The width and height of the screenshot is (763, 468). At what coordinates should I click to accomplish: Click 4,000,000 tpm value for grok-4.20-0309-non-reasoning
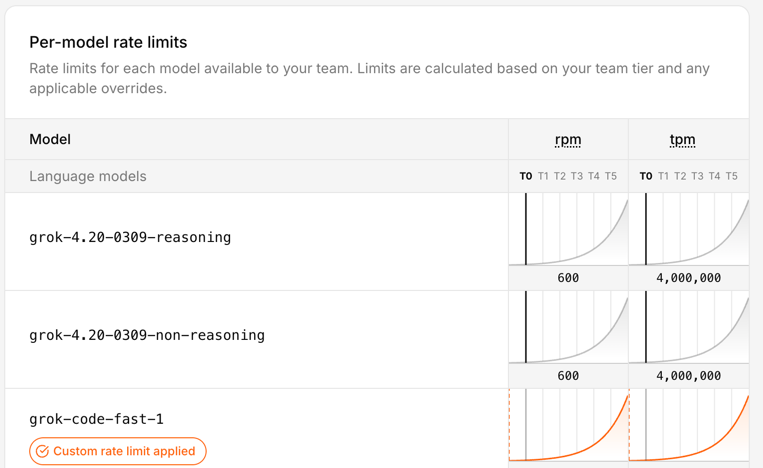(689, 376)
